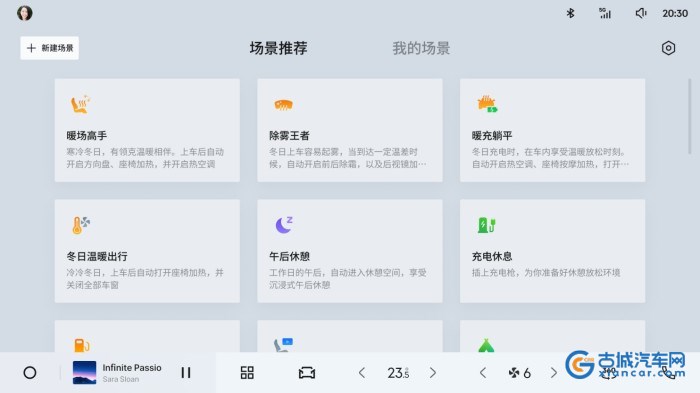Tap the volume speaker icon
The image size is (700, 393).
[x=641, y=13]
